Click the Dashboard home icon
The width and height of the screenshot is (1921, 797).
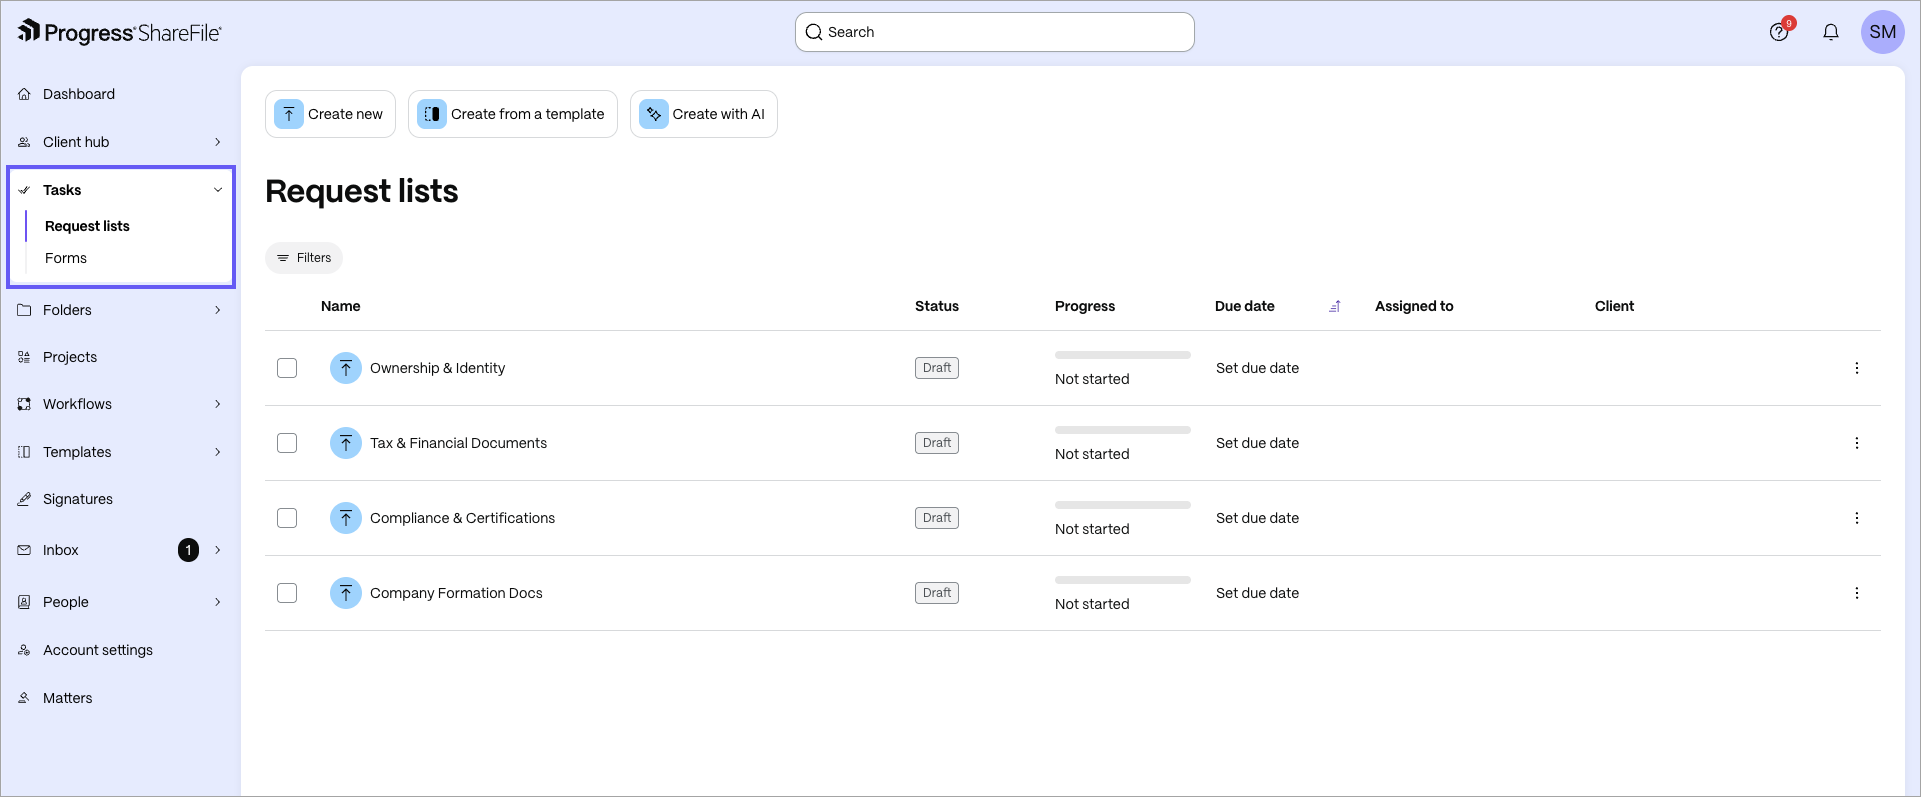[x=24, y=94]
